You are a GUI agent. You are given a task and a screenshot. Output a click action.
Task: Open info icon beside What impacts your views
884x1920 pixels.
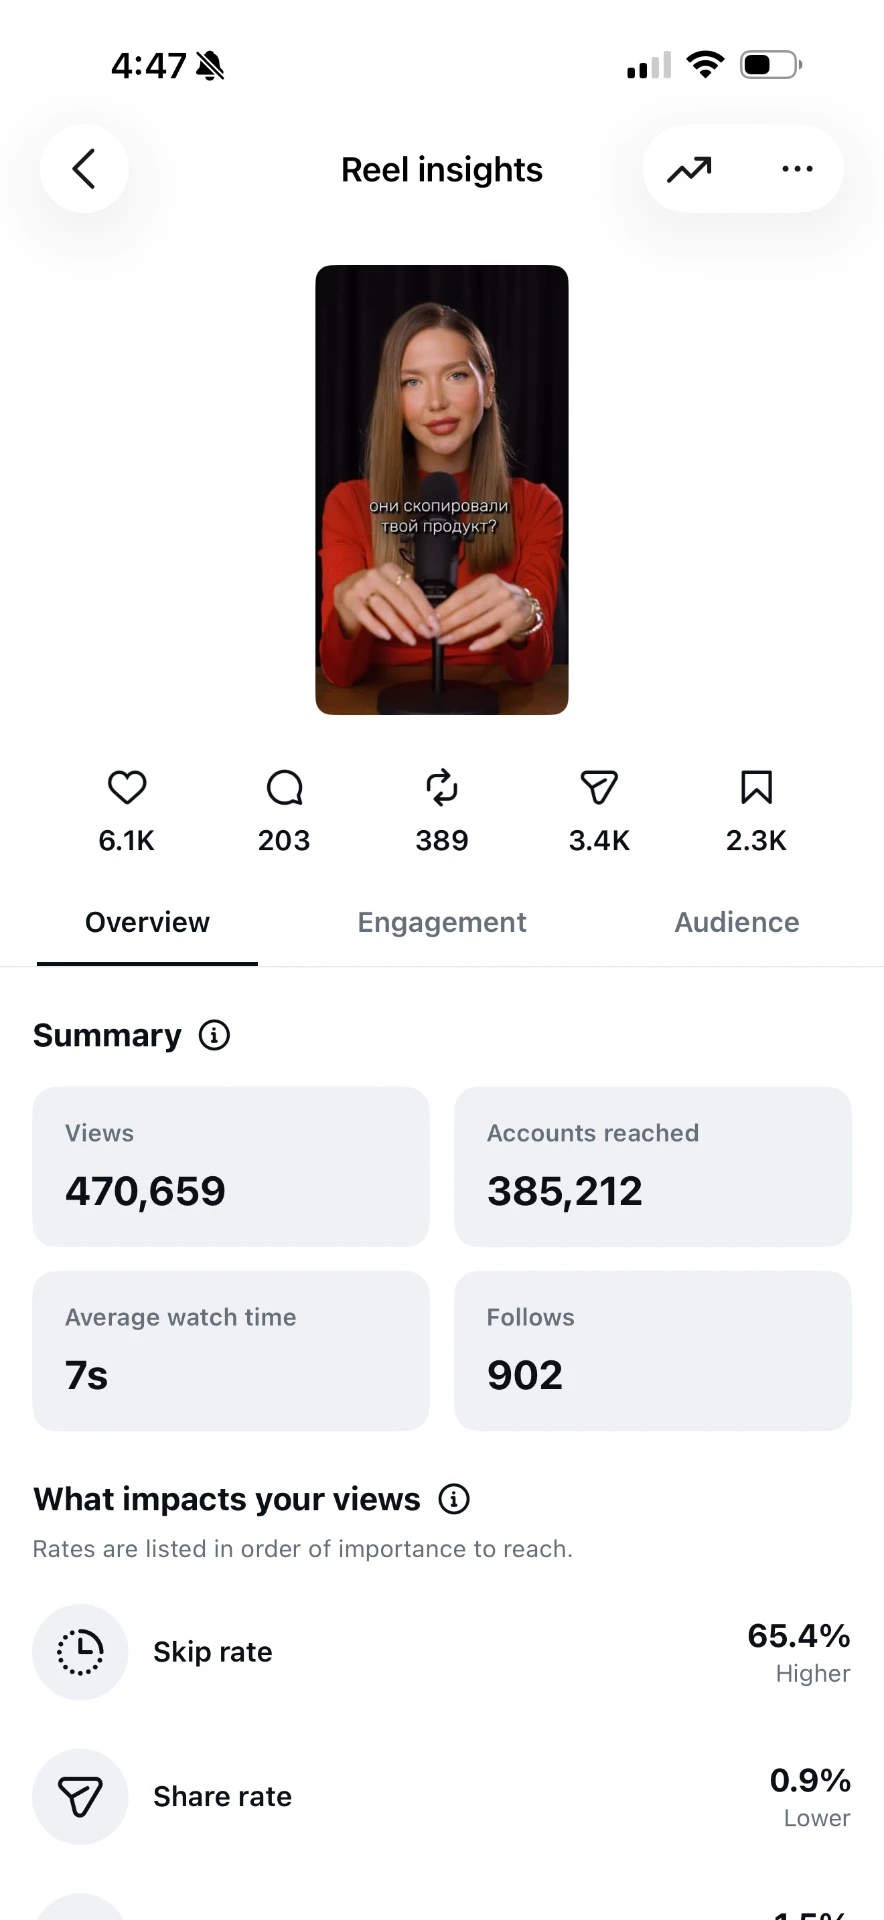point(454,1499)
